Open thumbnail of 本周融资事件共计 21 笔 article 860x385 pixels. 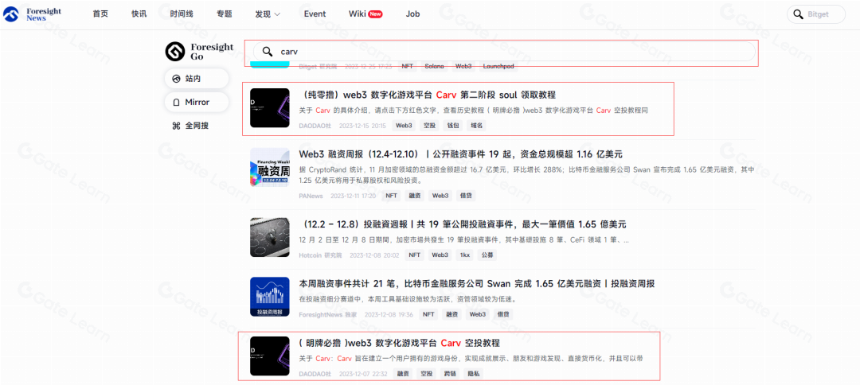(269, 297)
